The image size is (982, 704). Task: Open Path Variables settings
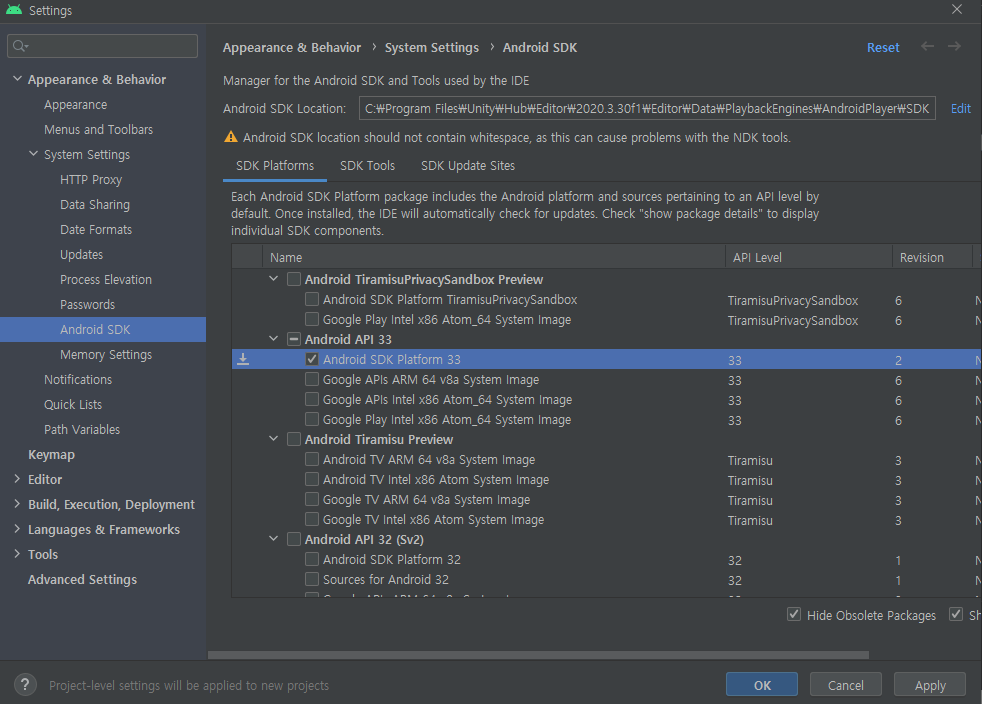tap(81, 430)
